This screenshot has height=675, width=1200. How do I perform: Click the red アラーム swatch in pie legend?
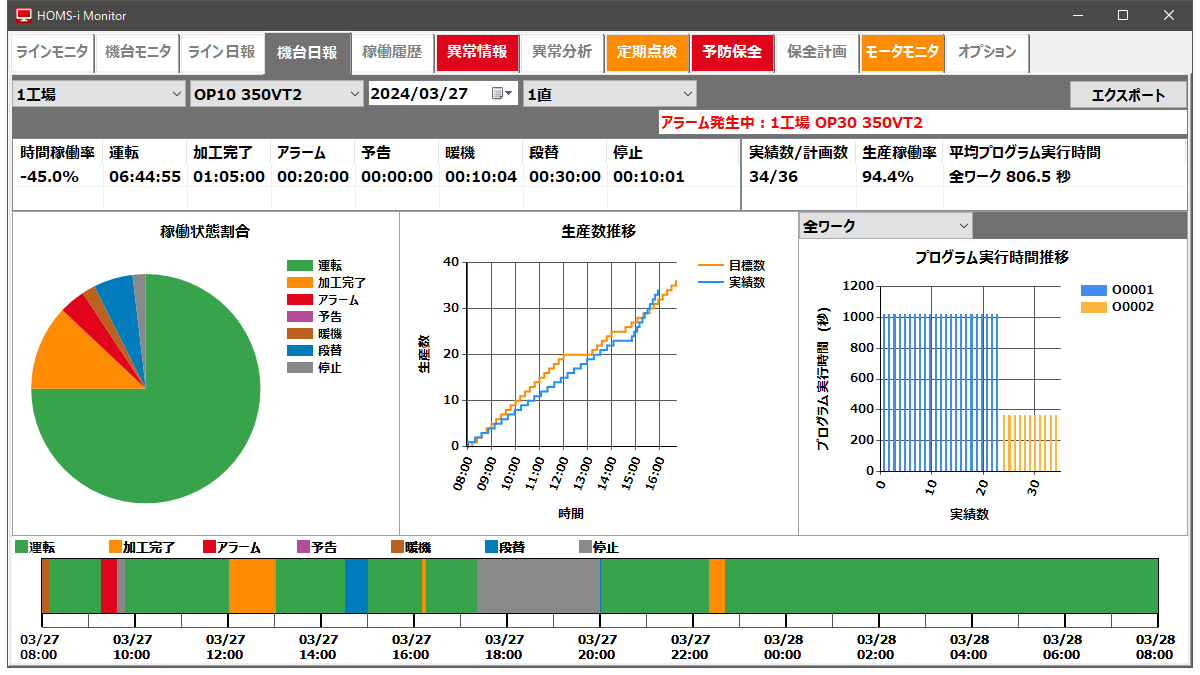click(299, 300)
